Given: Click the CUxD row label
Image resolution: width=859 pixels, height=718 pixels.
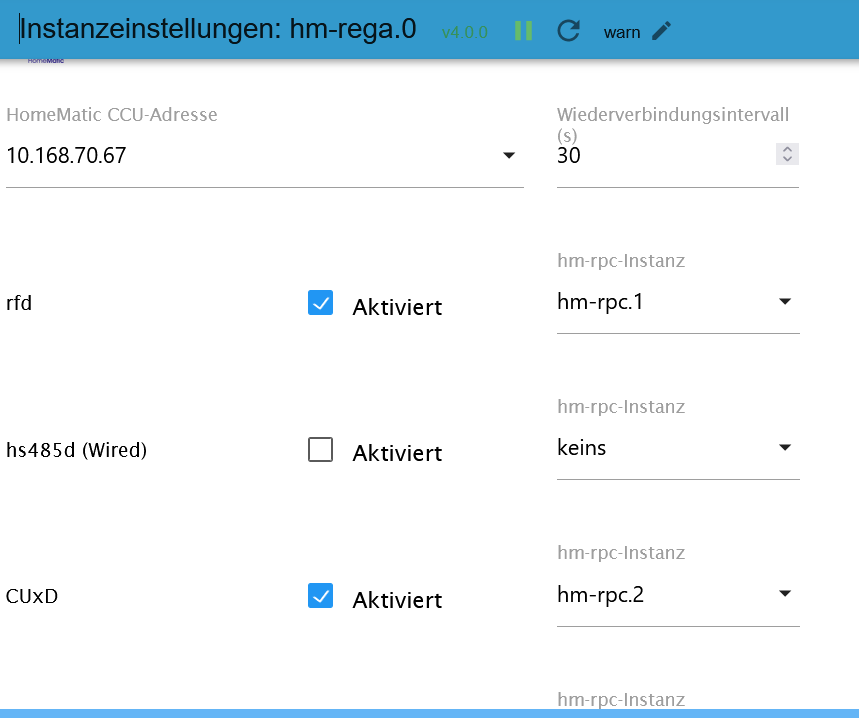Looking at the screenshot, I should (32, 596).
